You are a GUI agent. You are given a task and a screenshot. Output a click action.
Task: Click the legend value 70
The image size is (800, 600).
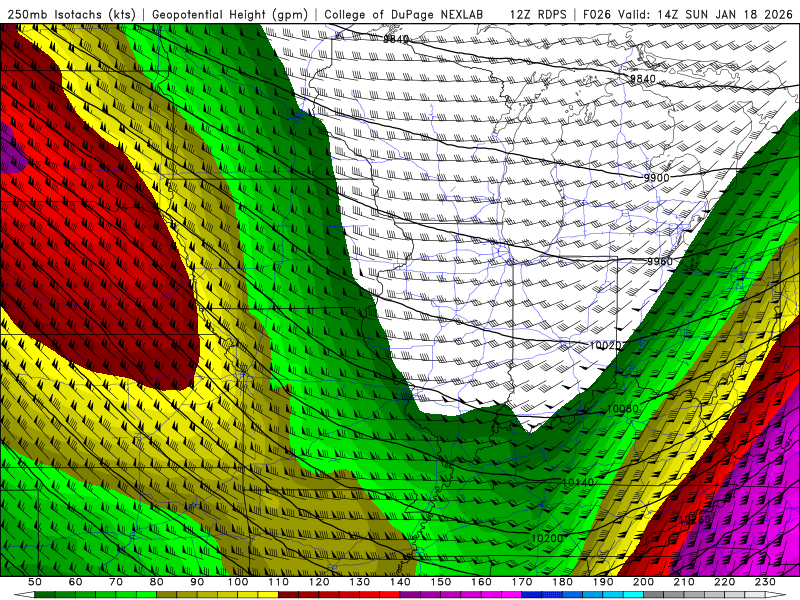pos(116,582)
